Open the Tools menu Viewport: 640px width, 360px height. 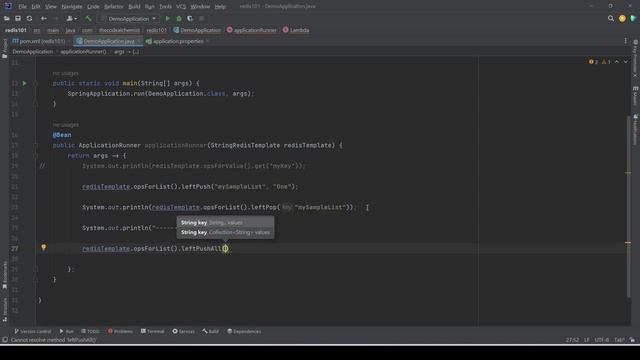pos(165,7)
